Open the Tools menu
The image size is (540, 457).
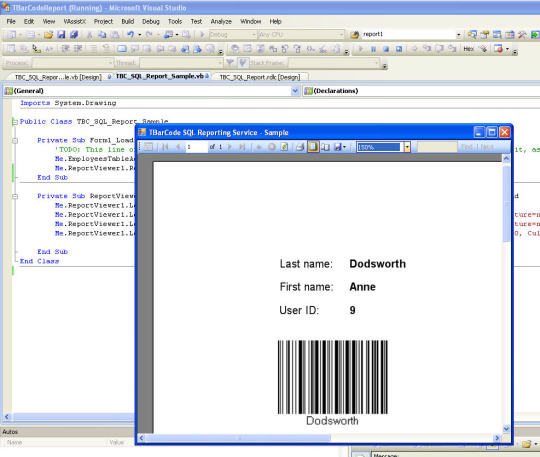click(x=175, y=21)
